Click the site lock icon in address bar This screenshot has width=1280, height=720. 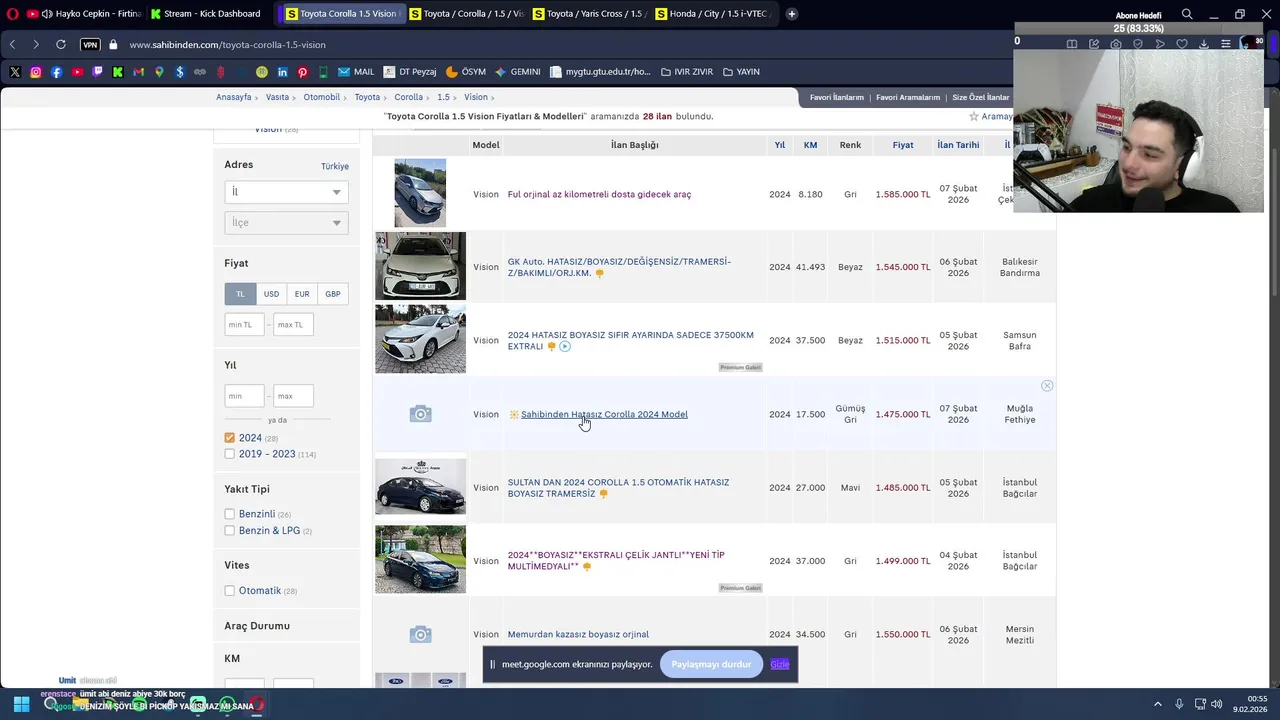[x=113, y=44]
